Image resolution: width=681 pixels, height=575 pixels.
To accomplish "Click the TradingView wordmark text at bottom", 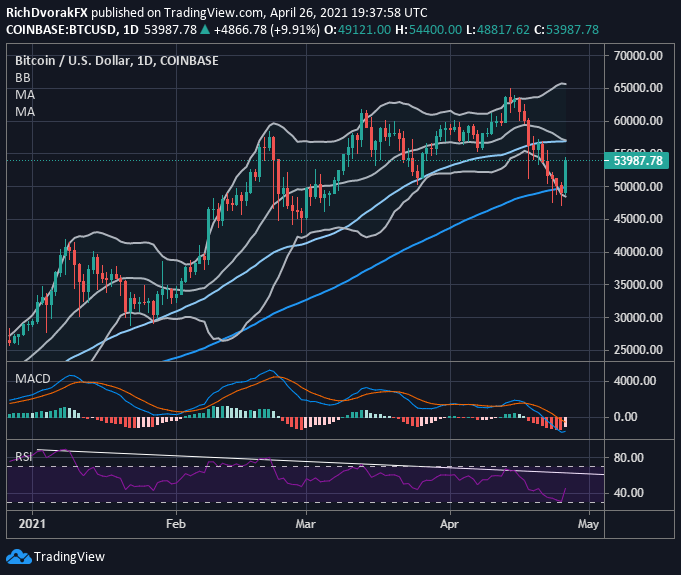I will (x=69, y=557).
